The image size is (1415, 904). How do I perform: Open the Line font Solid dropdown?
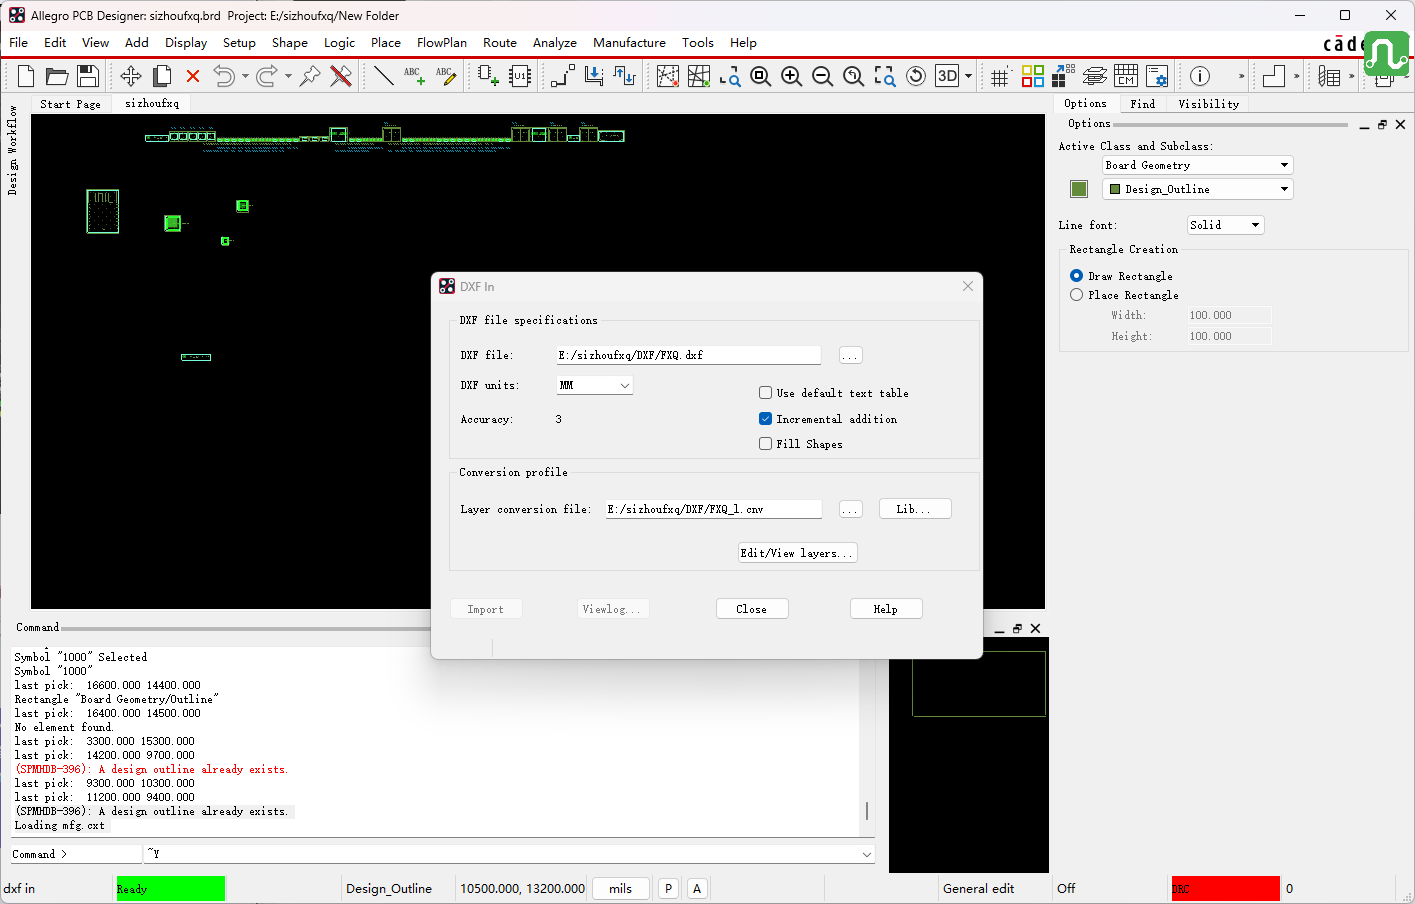click(x=1226, y=225)
